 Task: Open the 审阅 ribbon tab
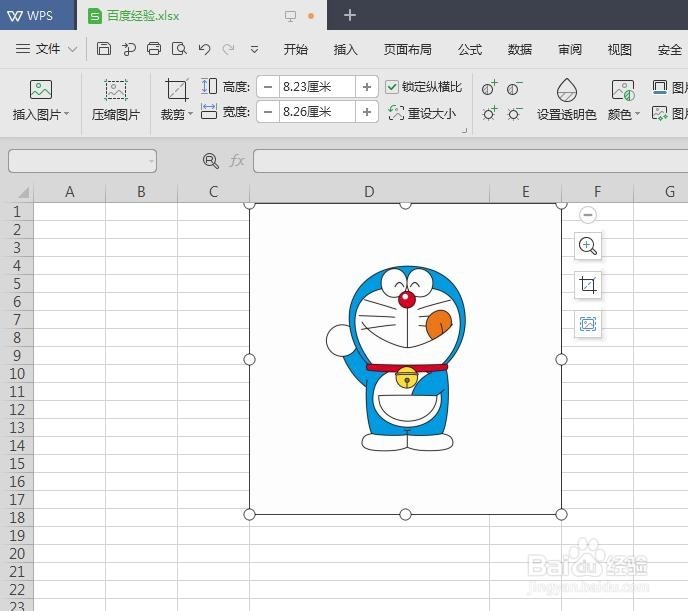(x=570, y=49)
